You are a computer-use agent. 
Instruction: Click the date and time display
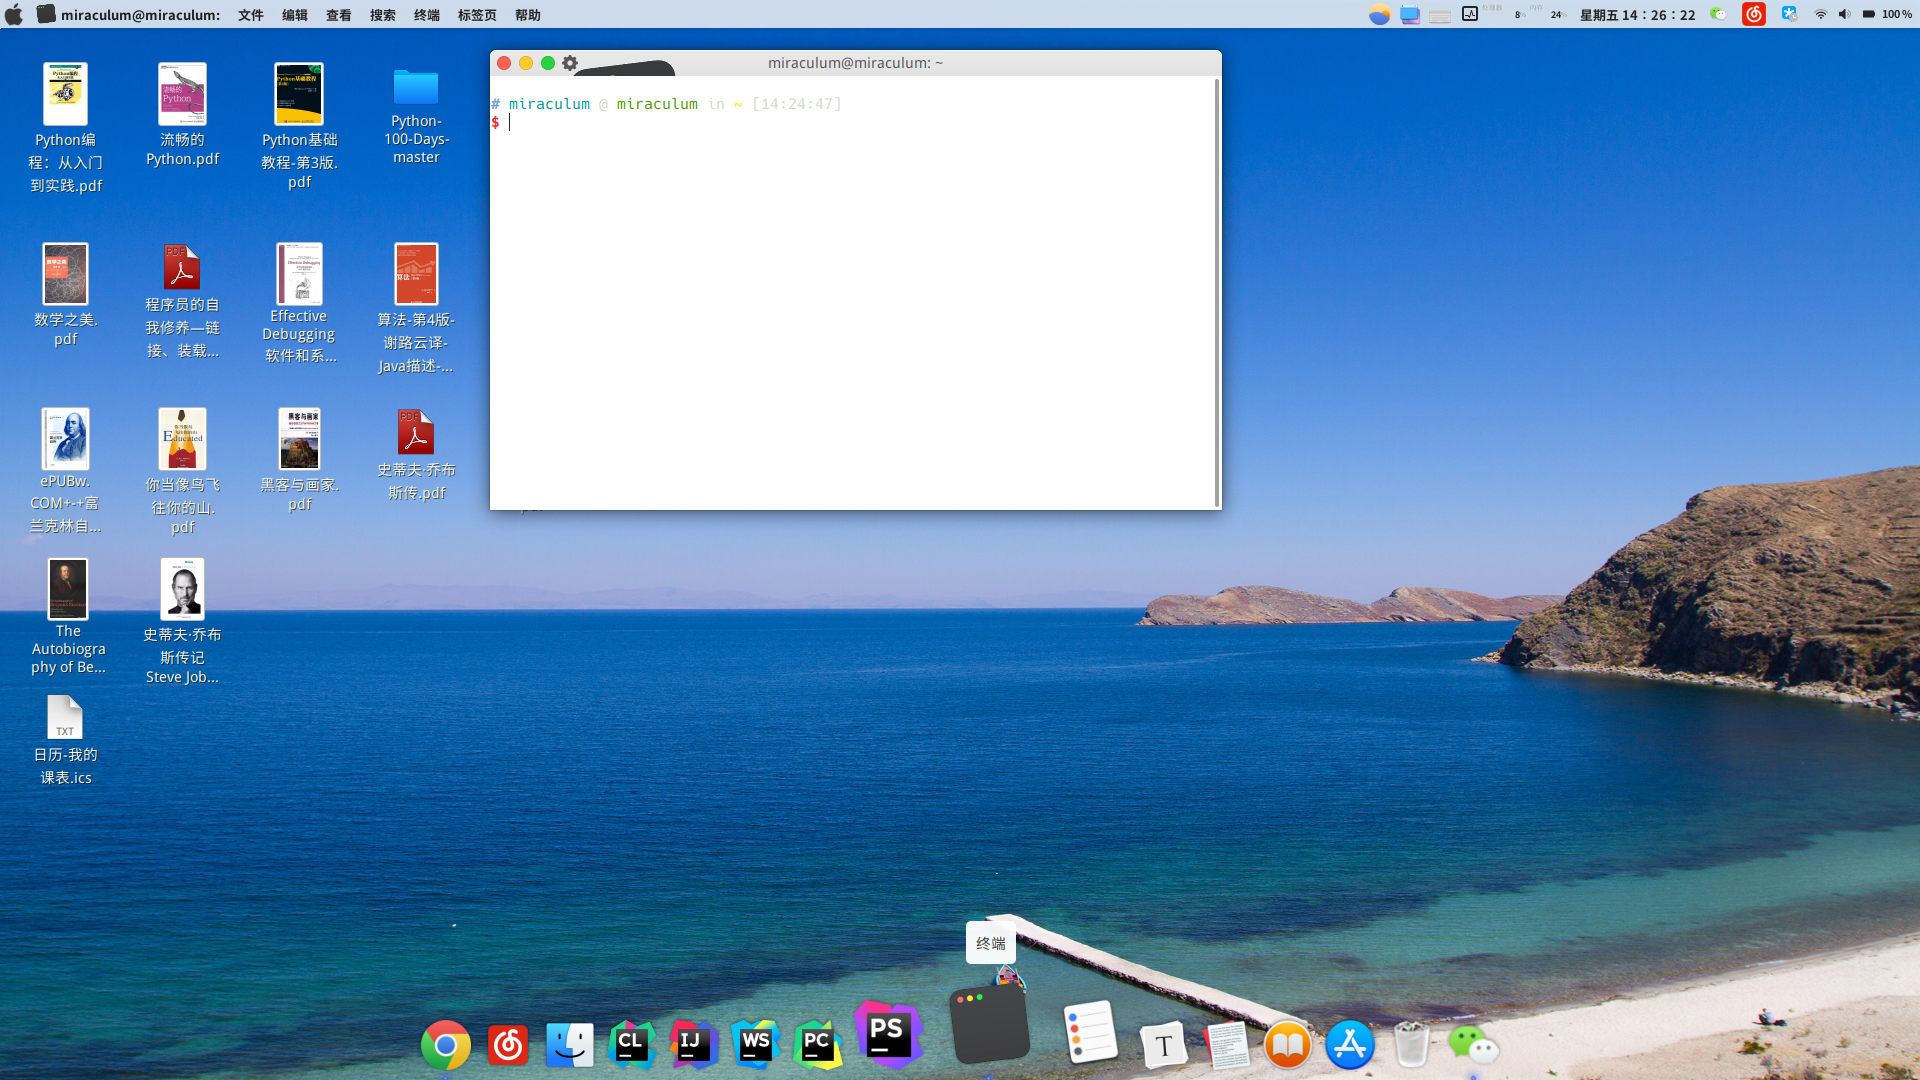pos(1637,15)
